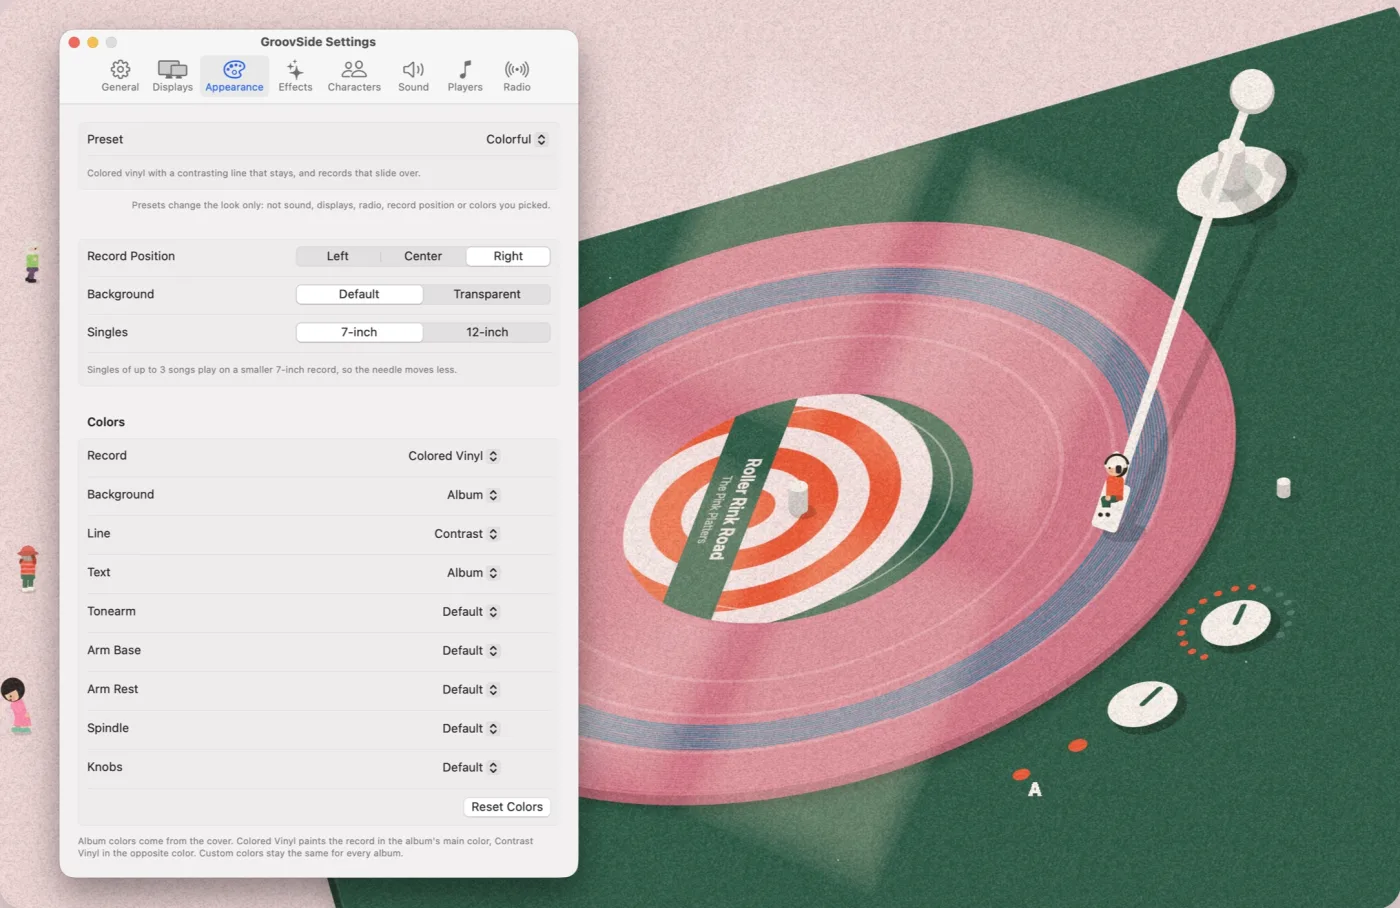Set Background to Transparent
This screenshot has height=908, width=1400.
pos(487,294)
